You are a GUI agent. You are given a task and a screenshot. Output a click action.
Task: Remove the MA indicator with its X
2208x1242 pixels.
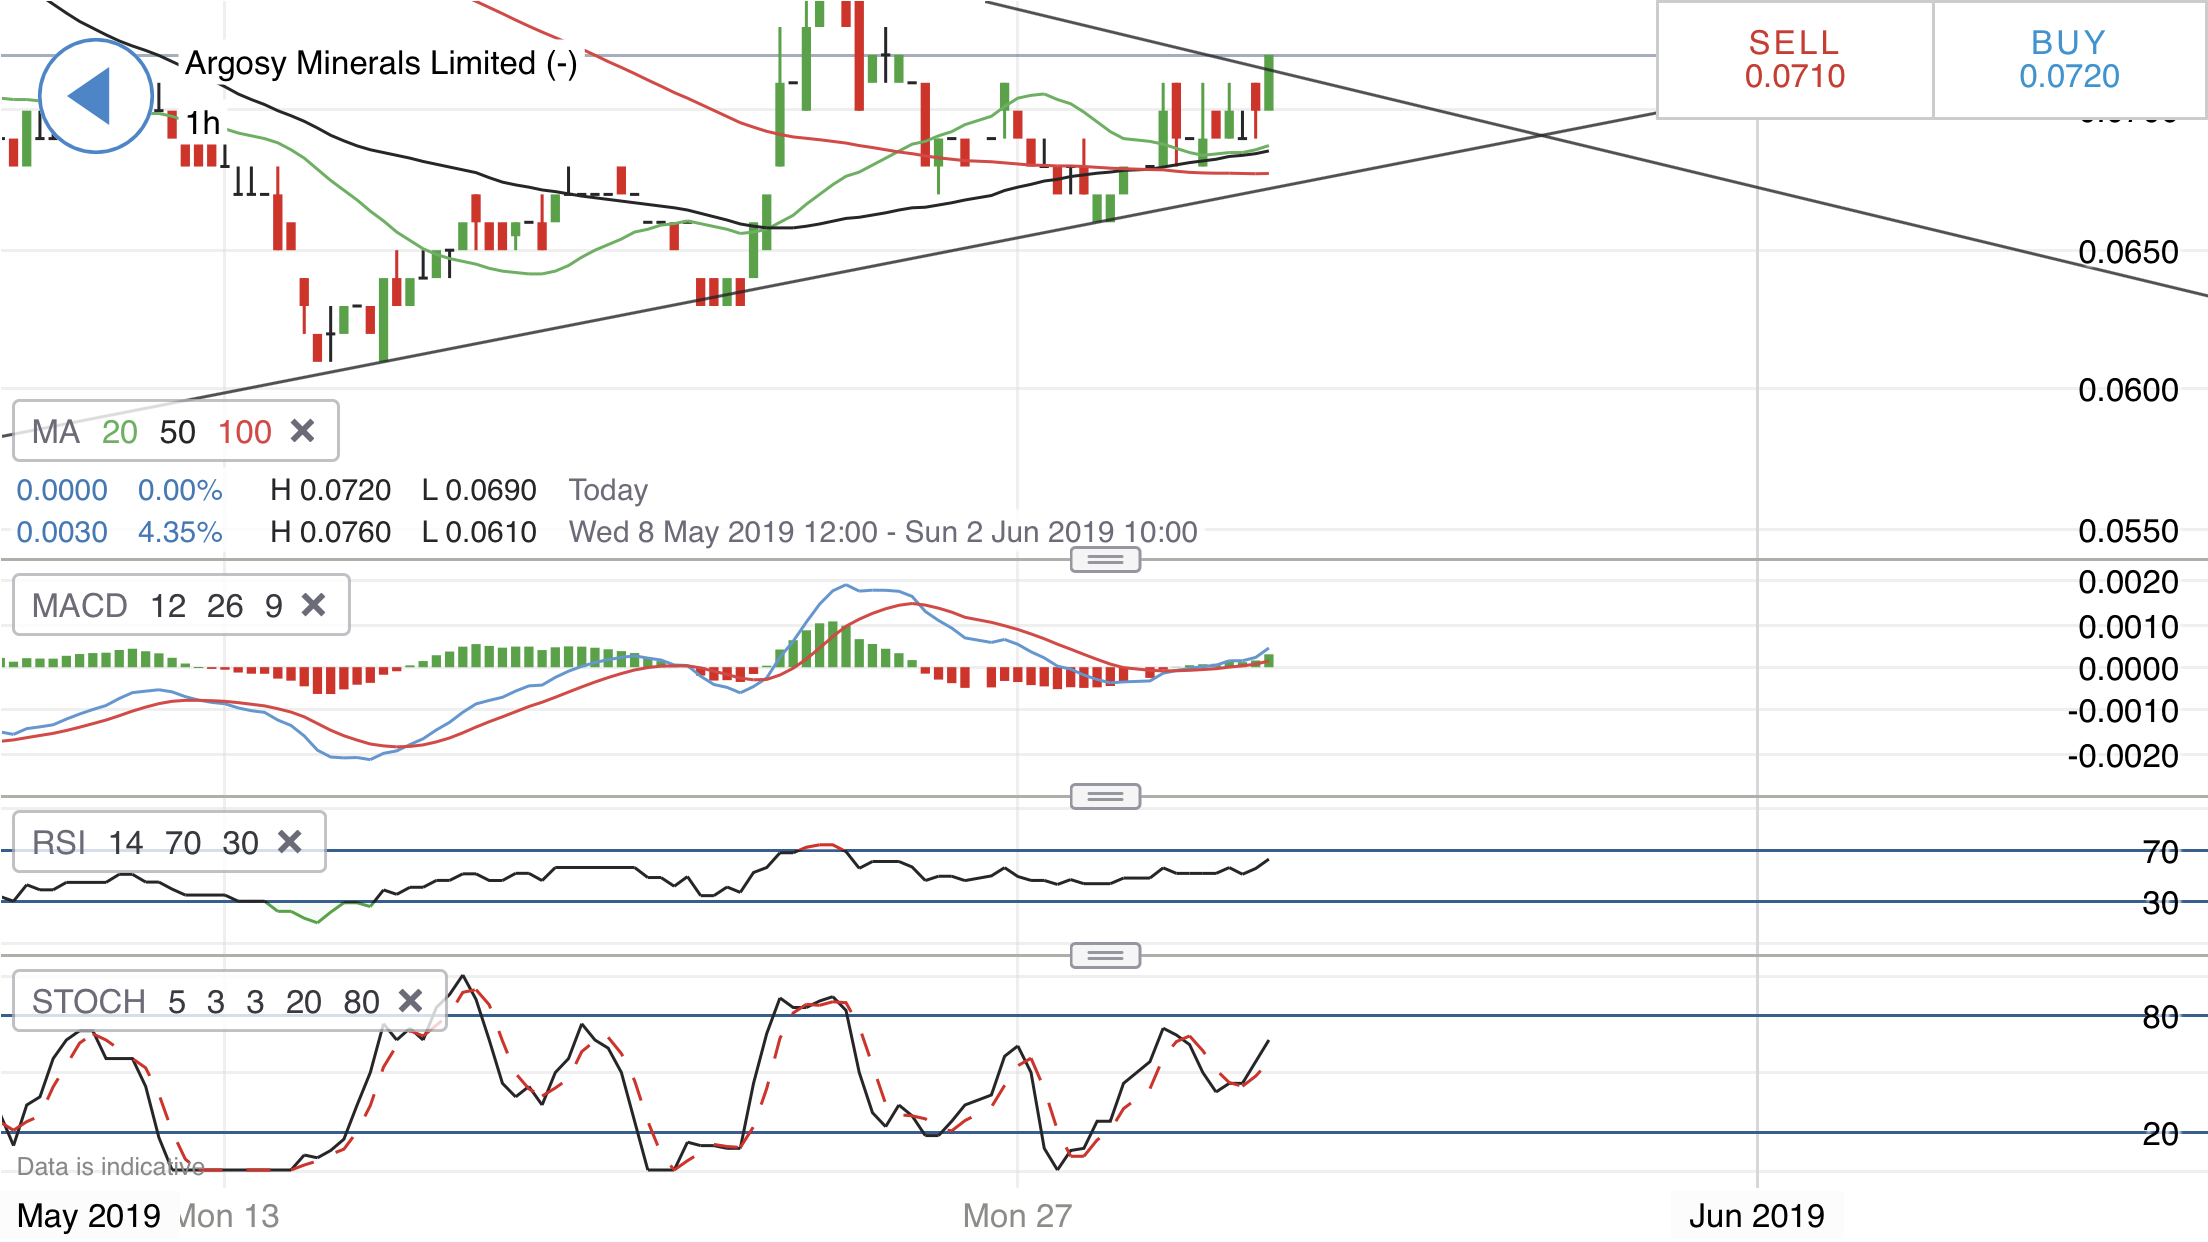(302, 431)
